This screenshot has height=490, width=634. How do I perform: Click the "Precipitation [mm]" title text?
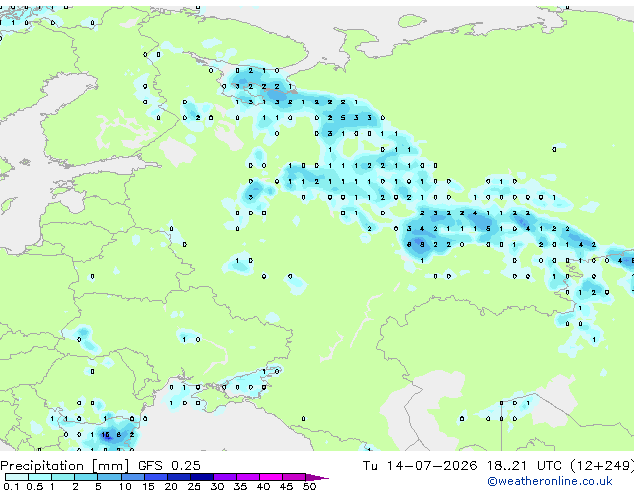[x=65, y=466]
